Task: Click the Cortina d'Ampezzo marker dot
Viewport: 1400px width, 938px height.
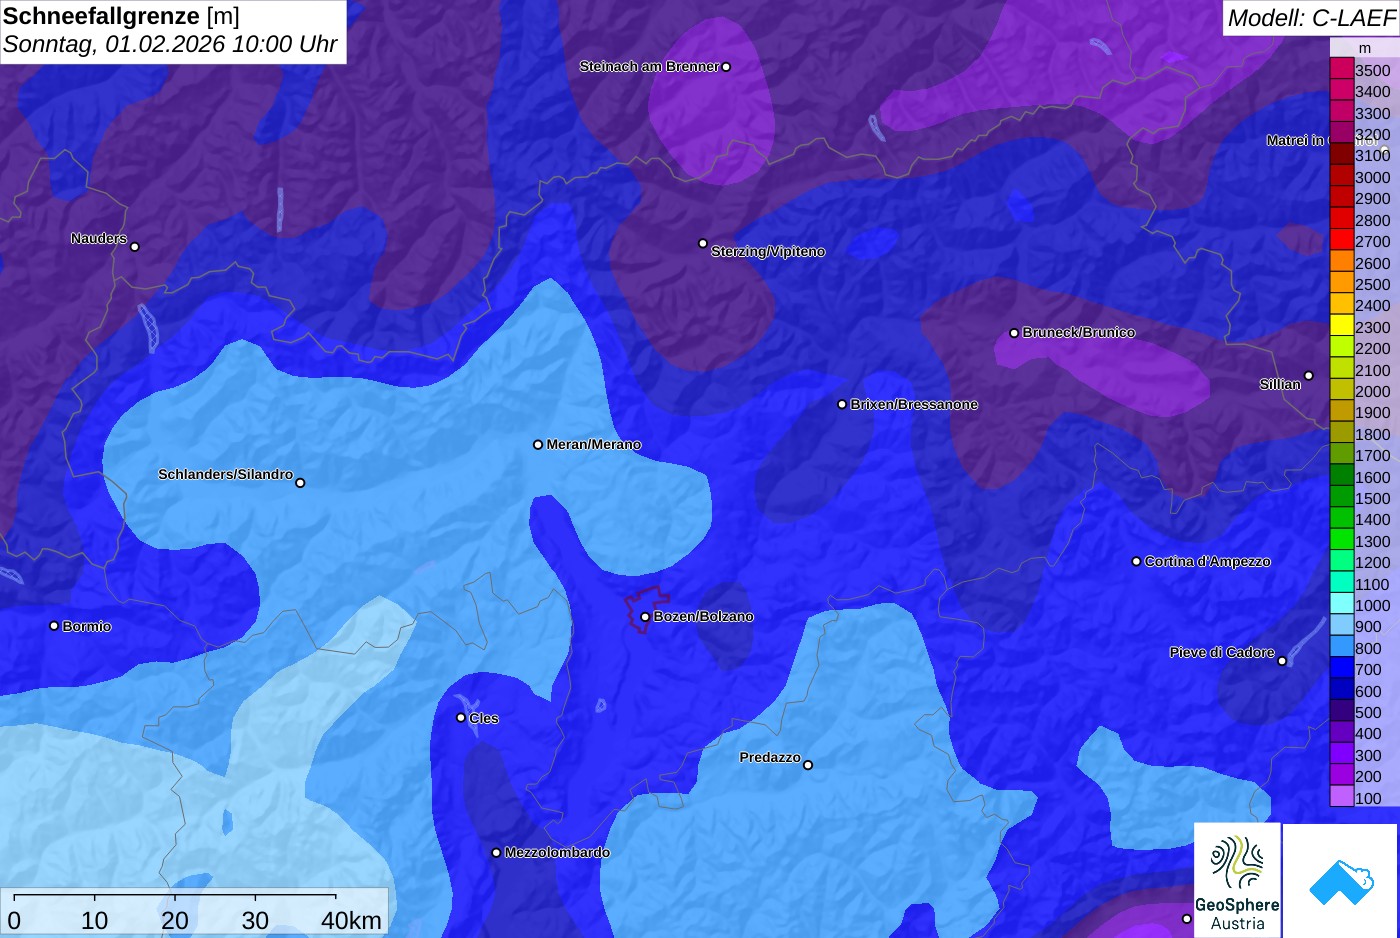Action: point(1136,562)
